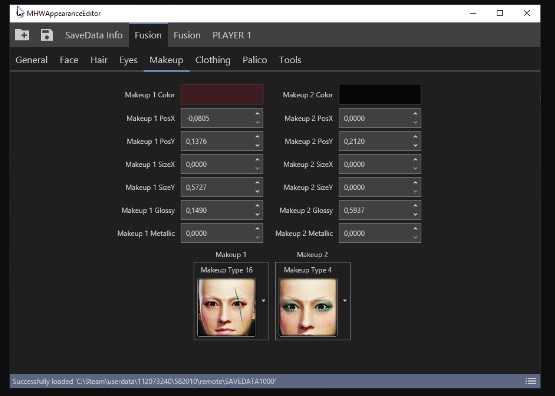Increase Makeup 1 Glossy with up arrow
The height and width of the screenshot is (396, 555).
coord(257,206)
